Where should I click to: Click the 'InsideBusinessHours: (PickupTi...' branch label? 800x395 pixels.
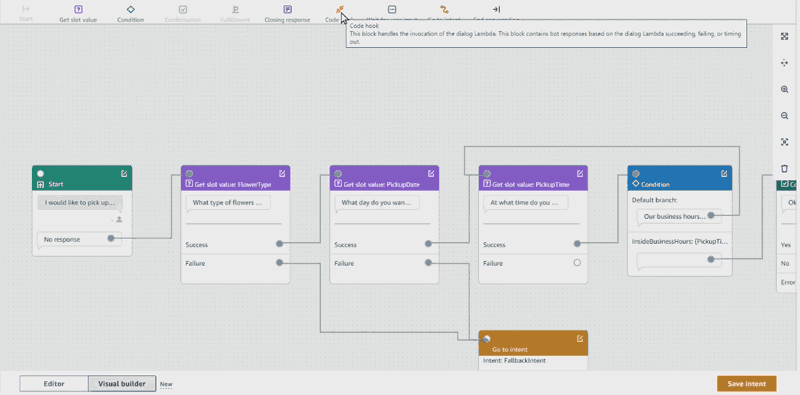pos(680,241)
